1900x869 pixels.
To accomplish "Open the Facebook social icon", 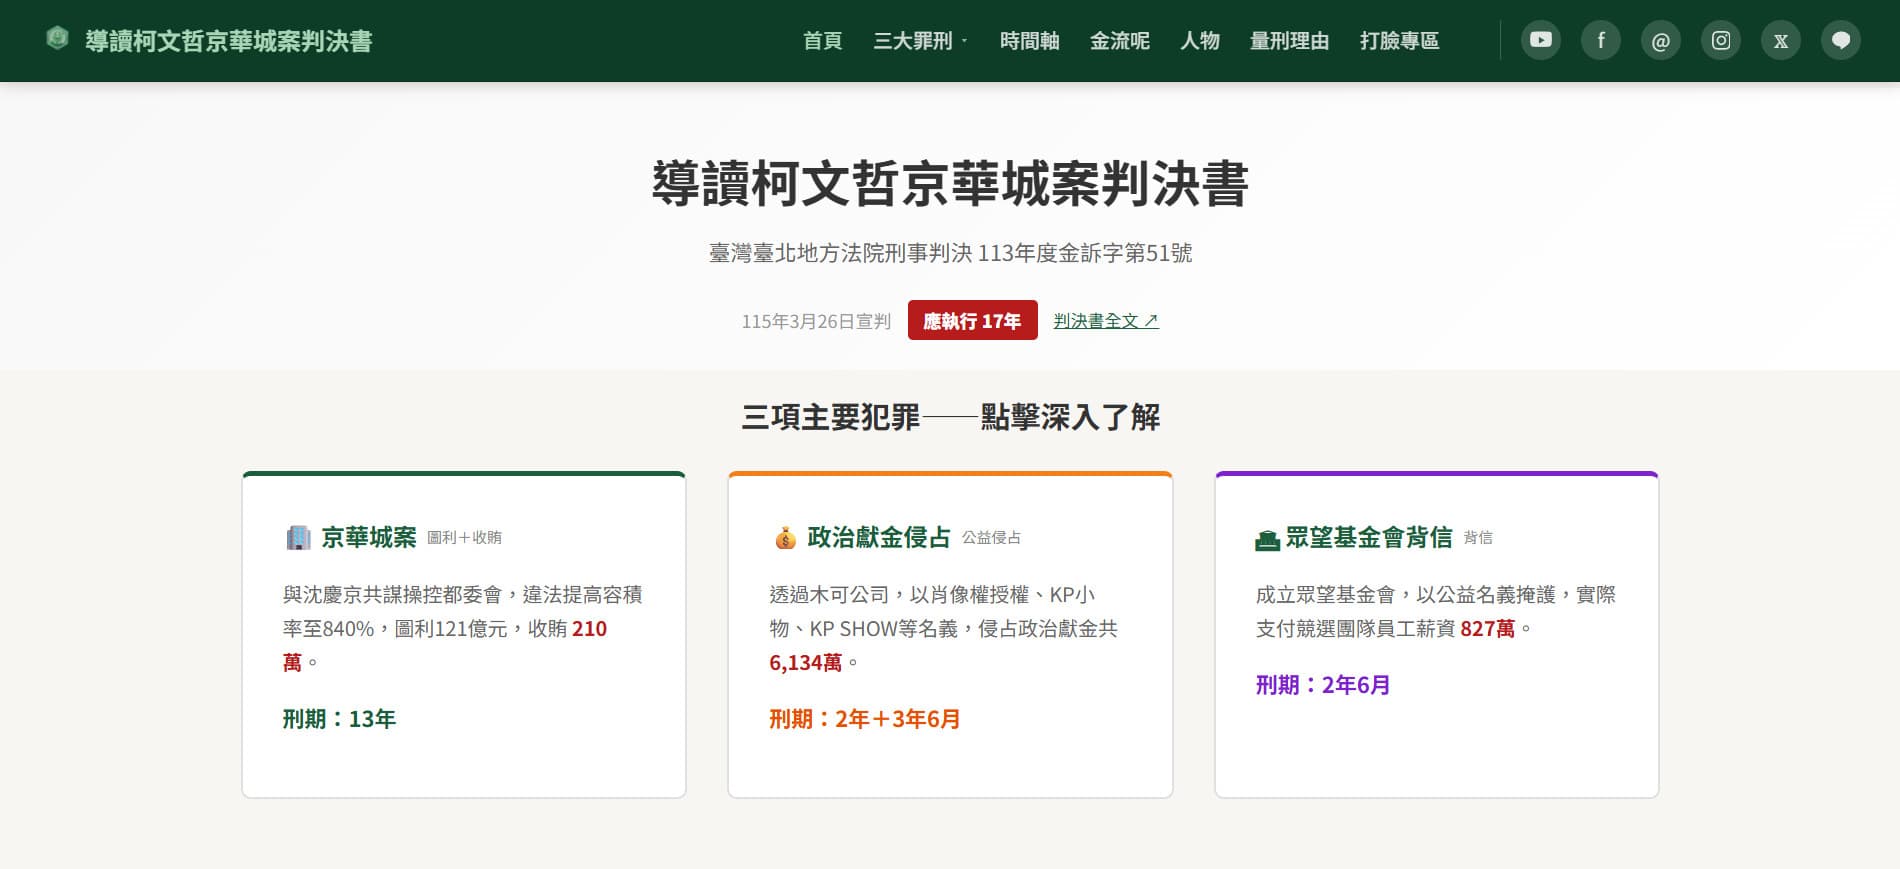I will 1600,41.
